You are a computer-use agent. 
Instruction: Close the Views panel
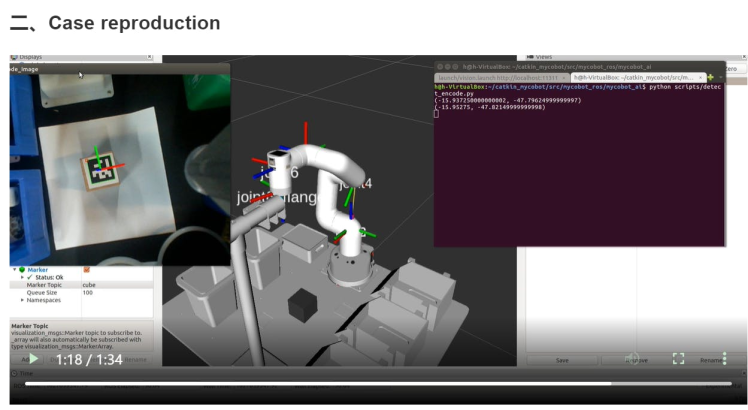pos(744,57)
